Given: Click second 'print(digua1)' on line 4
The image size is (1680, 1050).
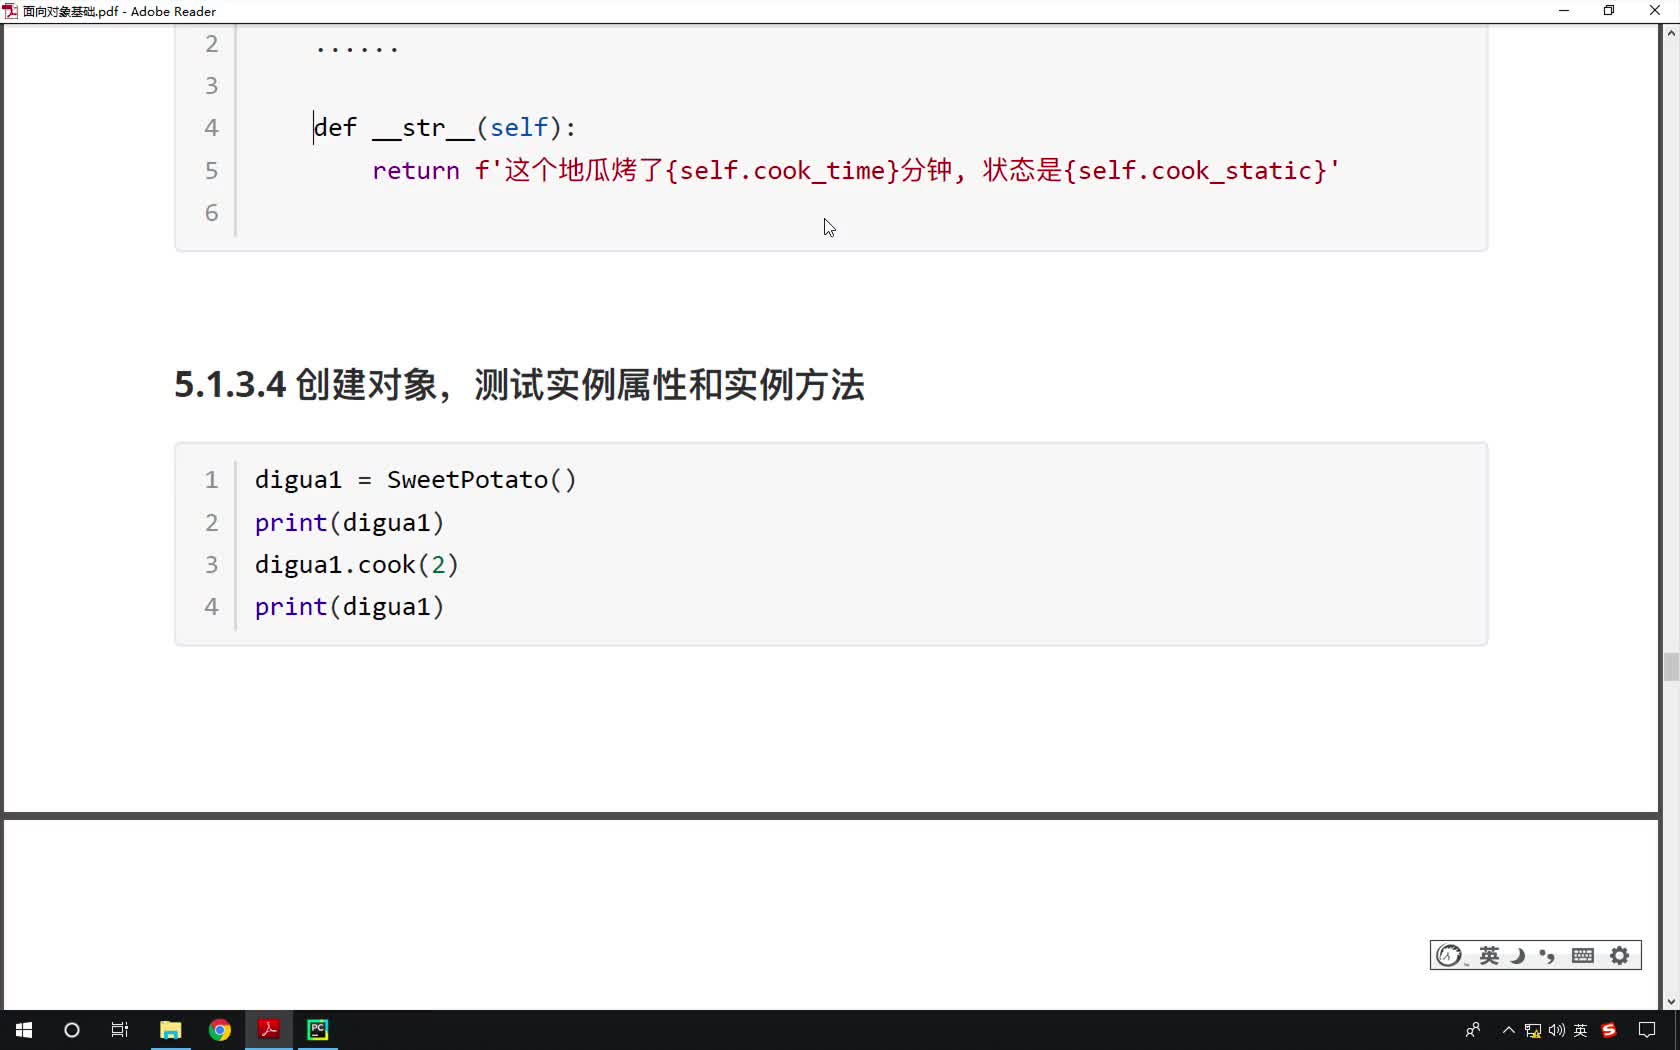Looking at the screenshot, I should click(x=349, y=607).
